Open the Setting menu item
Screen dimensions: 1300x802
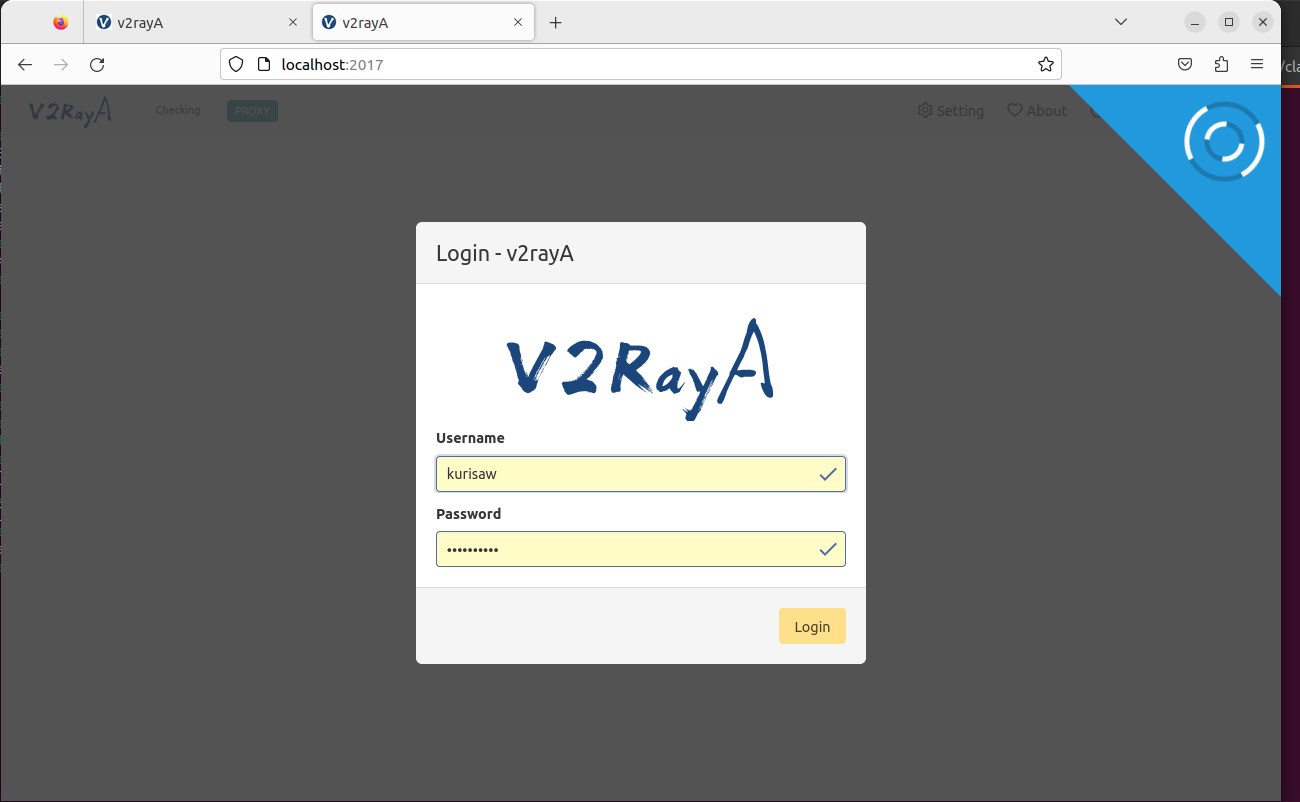tap(951, 111)
